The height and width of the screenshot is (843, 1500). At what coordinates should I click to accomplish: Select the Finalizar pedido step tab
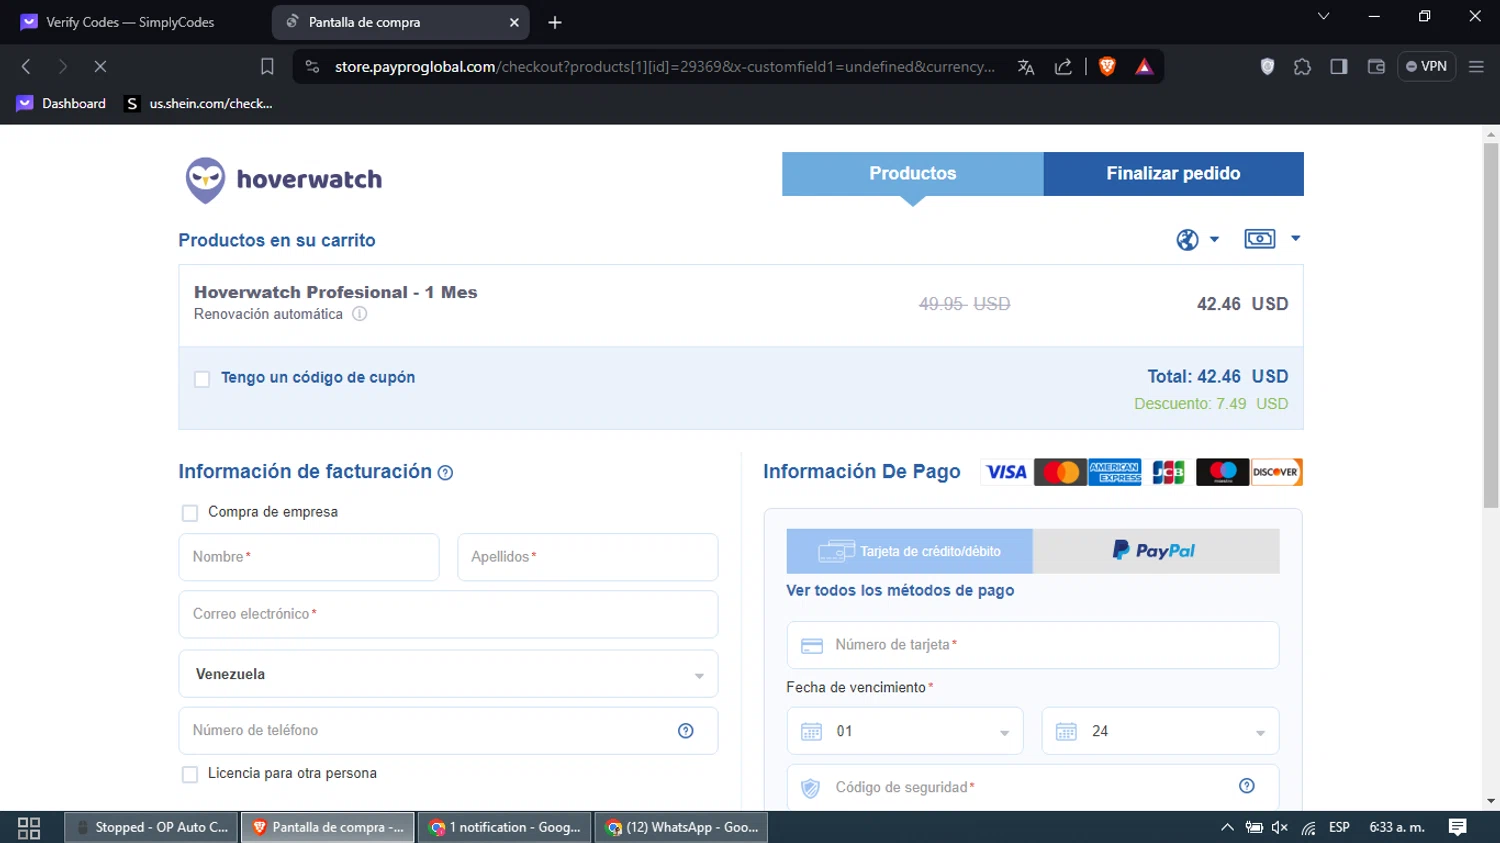tap(1173, 174)
